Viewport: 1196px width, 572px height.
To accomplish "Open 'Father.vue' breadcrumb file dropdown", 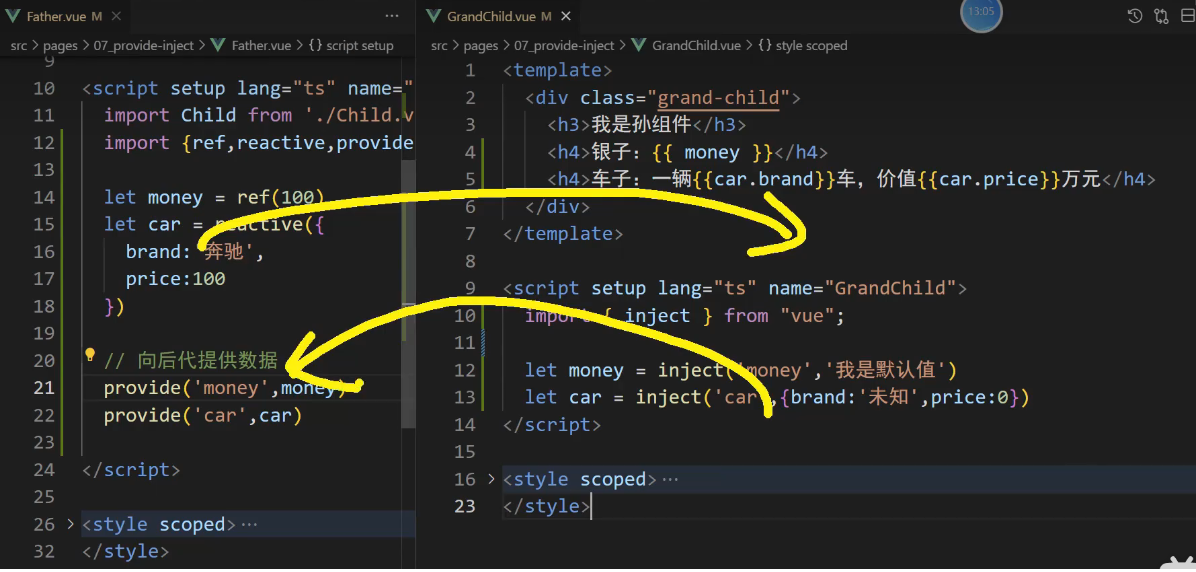I will tap(261, 46).
